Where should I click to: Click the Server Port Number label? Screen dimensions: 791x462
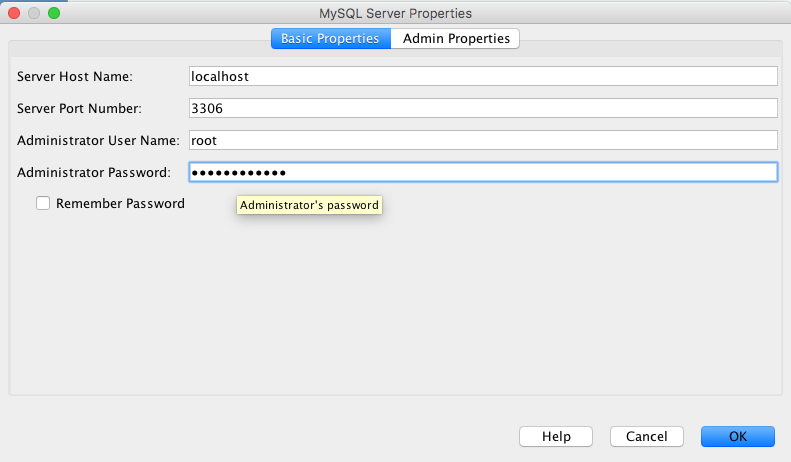(x=79, y=108)
